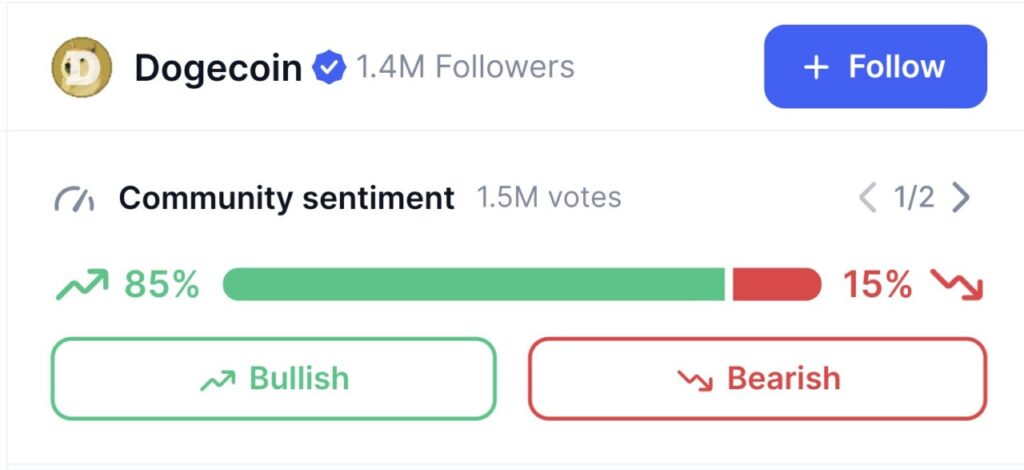Click the green bullish portion of sentiment bar

pos(473,285)
